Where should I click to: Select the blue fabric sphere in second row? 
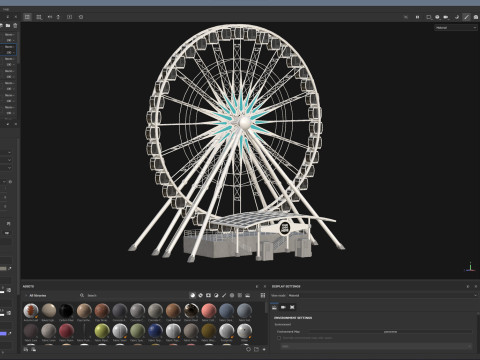tap(155, 331)
